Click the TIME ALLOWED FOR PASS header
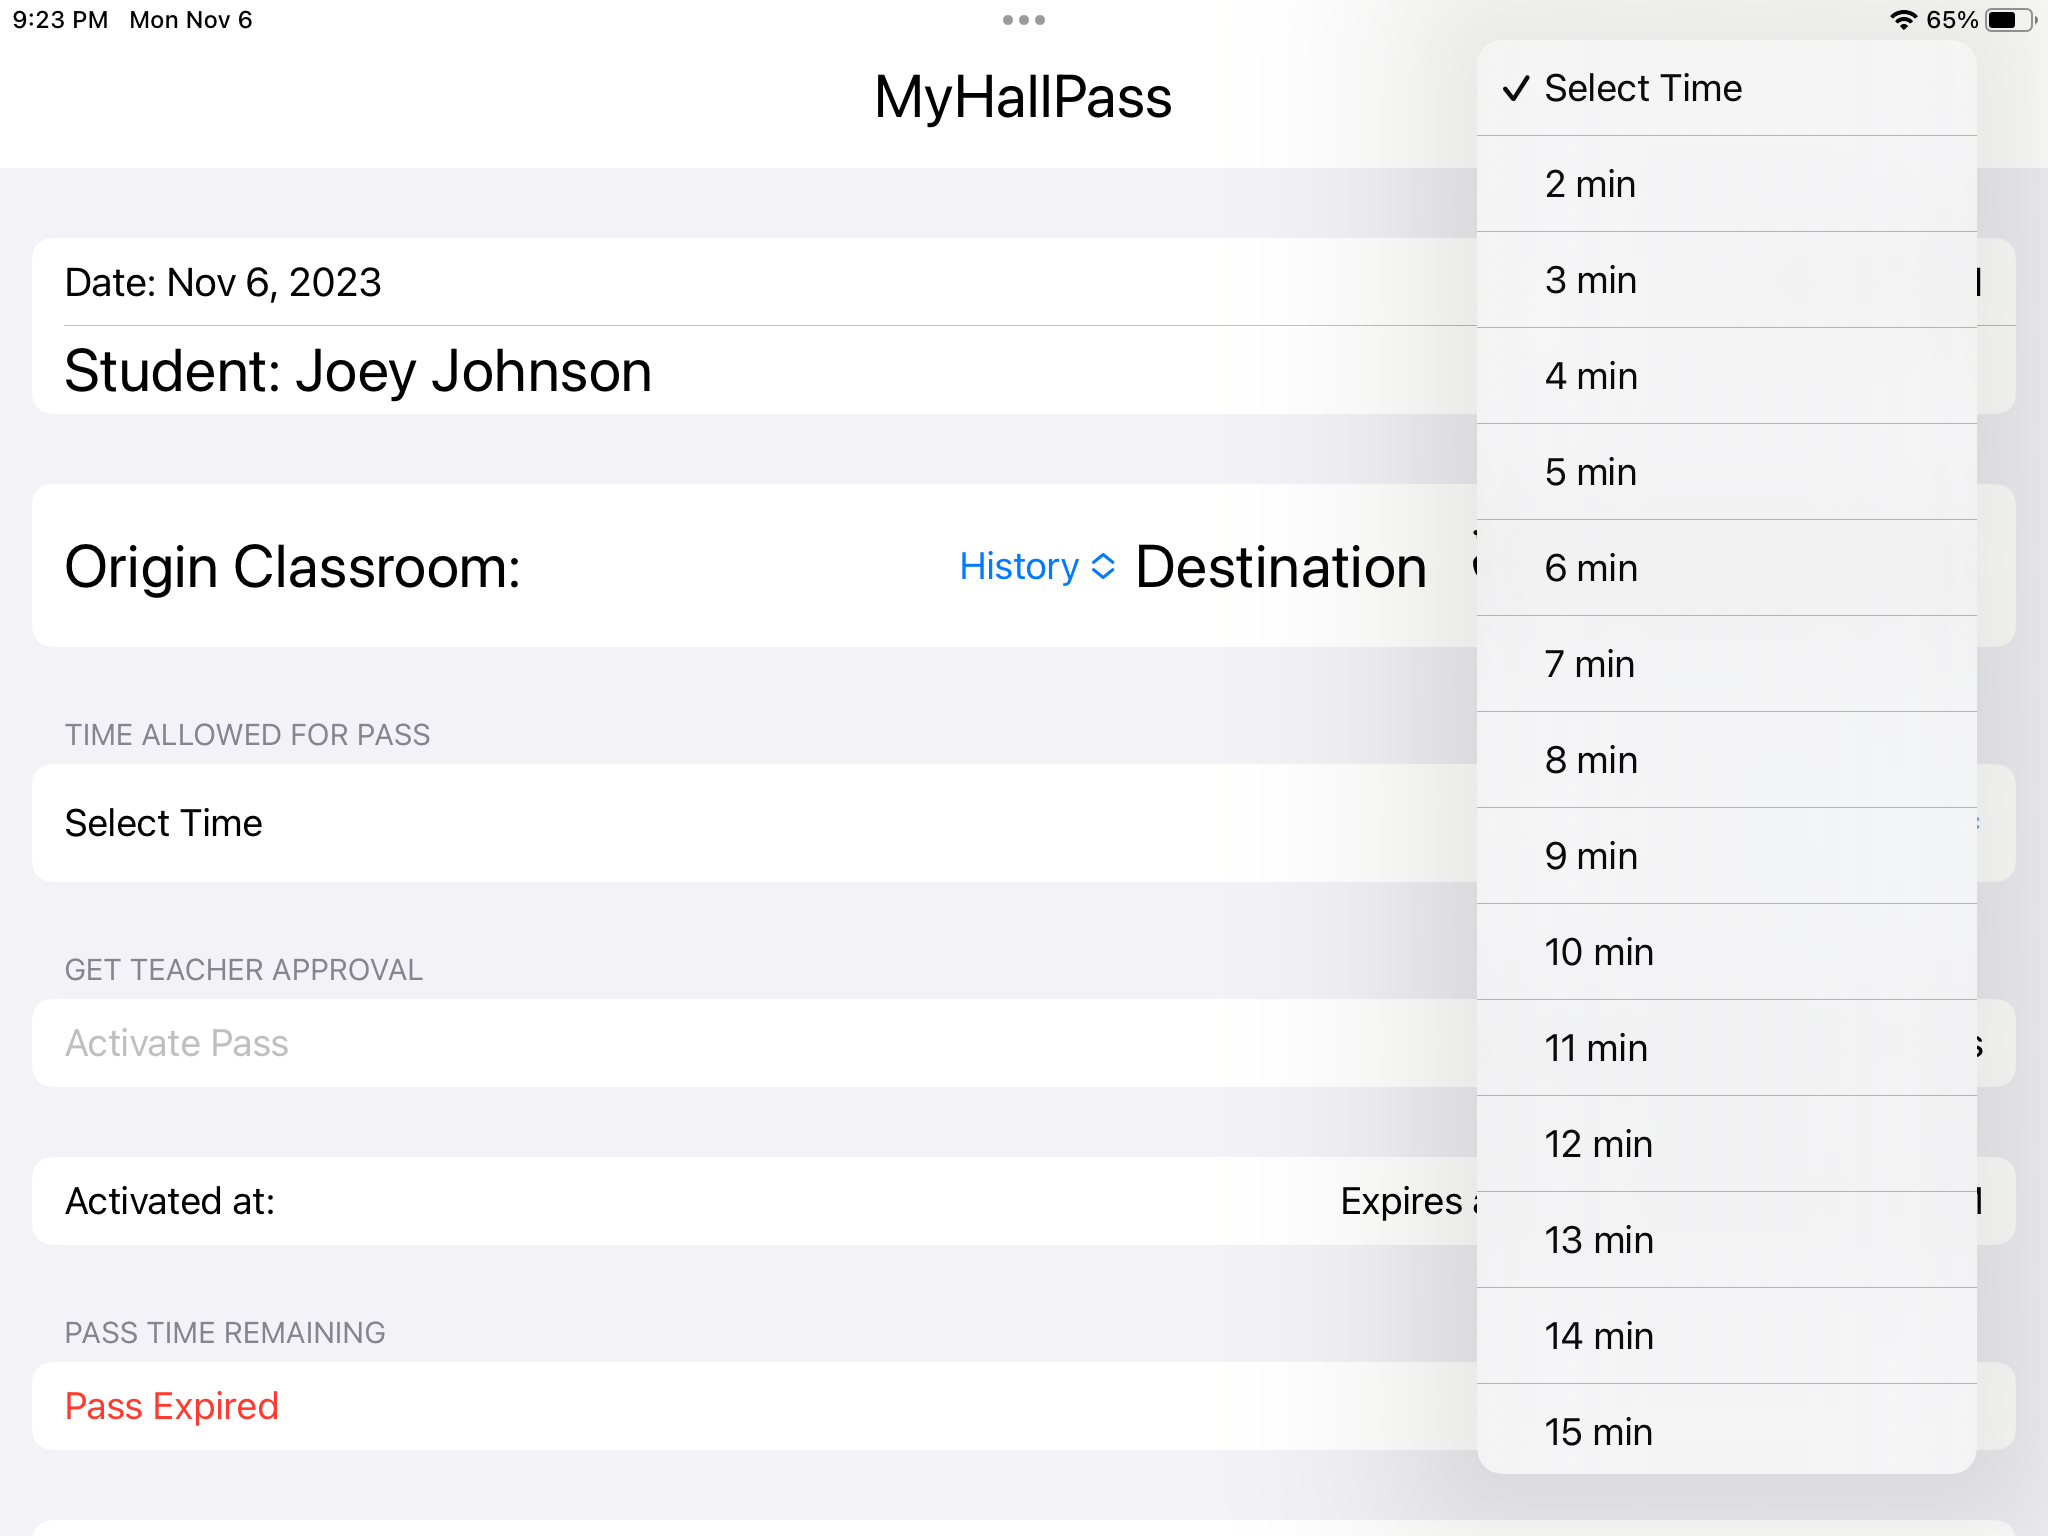 pos(247,735)
